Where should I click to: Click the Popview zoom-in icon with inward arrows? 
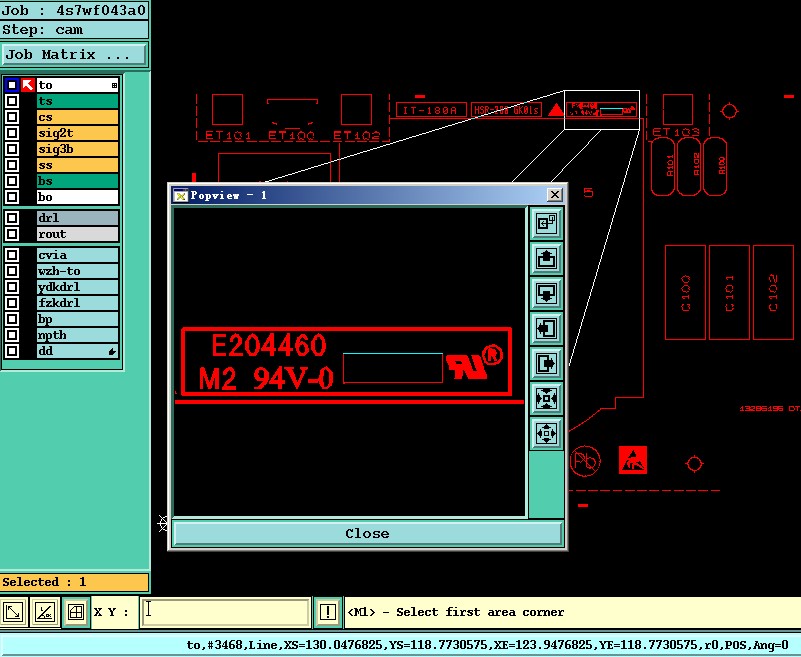547,398
